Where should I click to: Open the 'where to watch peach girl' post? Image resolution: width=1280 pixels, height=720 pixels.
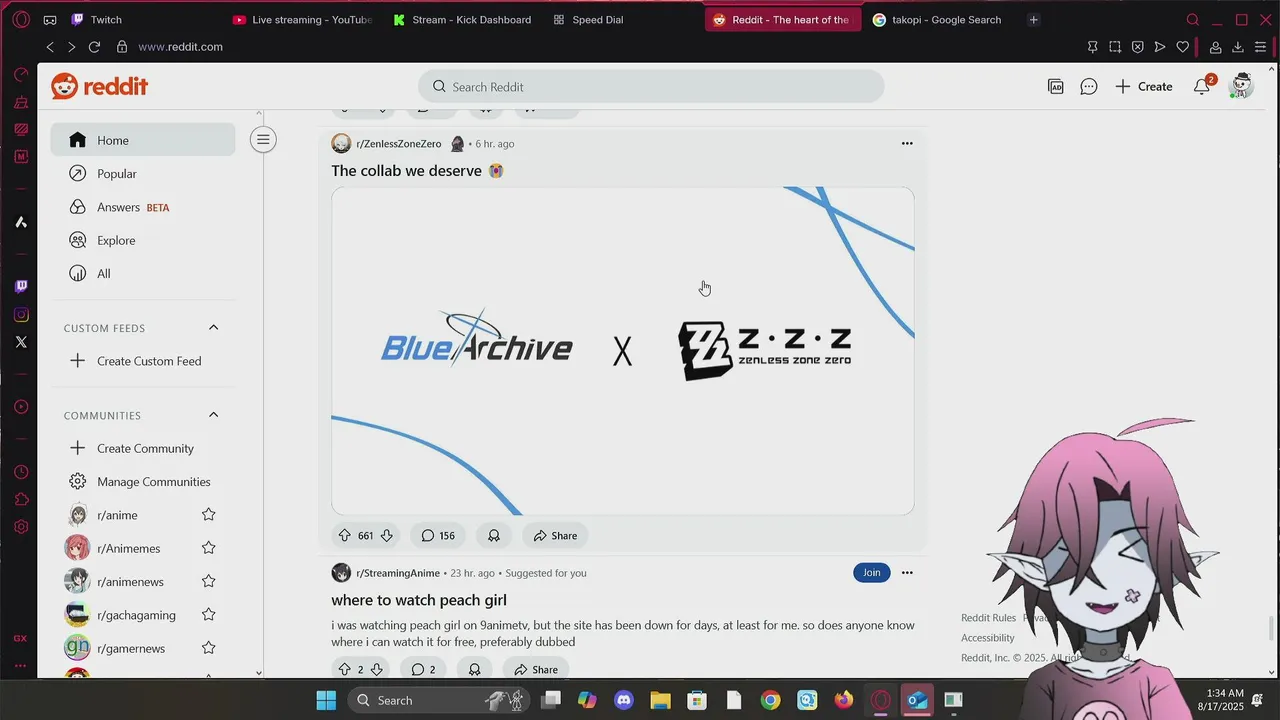tap(419, 600)
